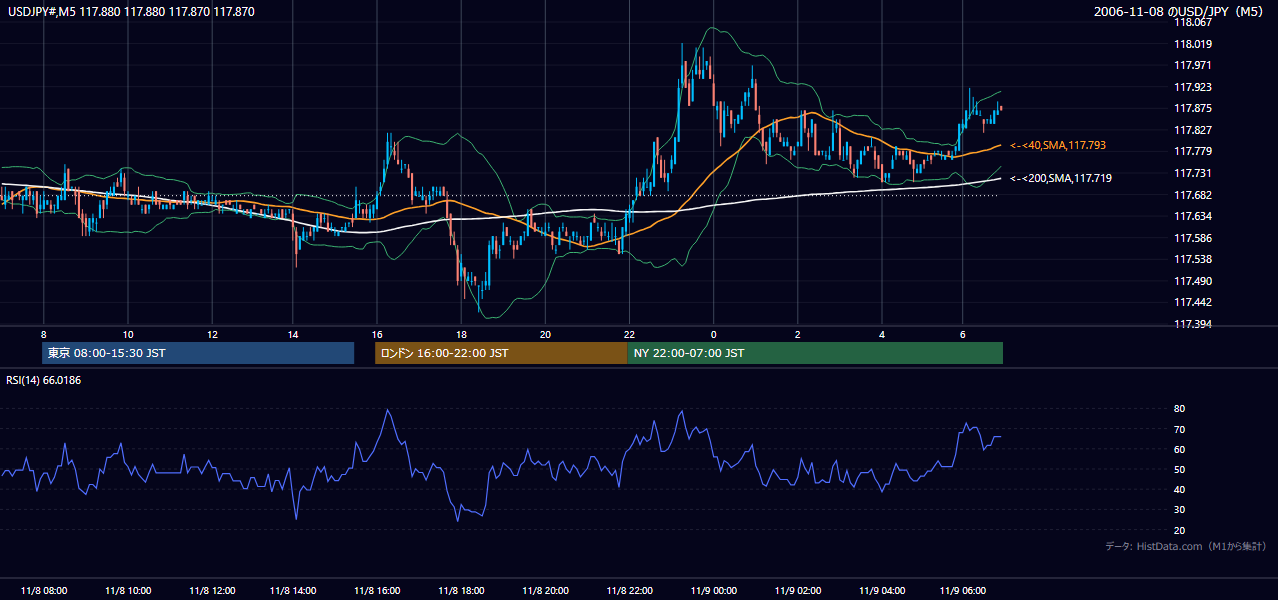Click bottom axis label 11/8 08:00
The height and width of the screenshot is (600, 1278).
click(43, 591)
